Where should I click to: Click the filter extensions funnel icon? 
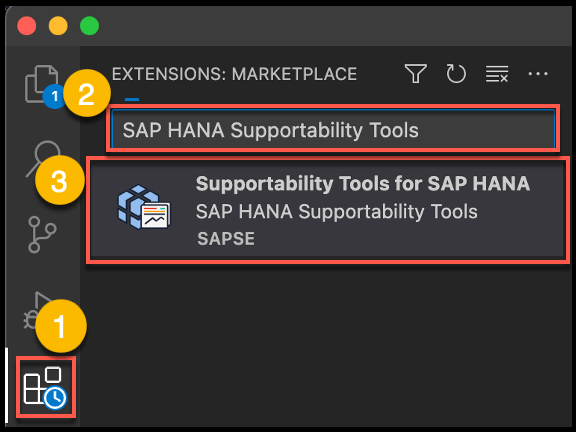[x=415, y=73]
